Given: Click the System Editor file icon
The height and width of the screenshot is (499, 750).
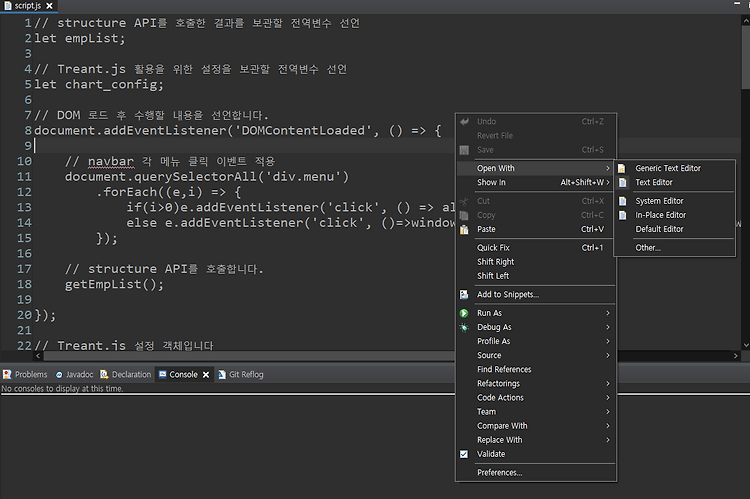Looking at the screenshot, I should coord(622,201).
